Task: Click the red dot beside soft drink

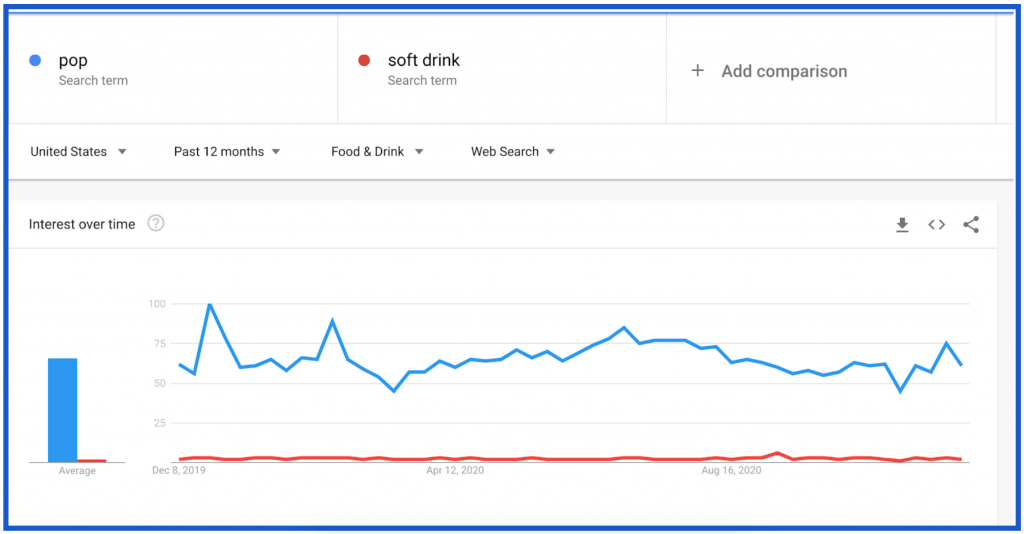Action: [x=364, y=61]
